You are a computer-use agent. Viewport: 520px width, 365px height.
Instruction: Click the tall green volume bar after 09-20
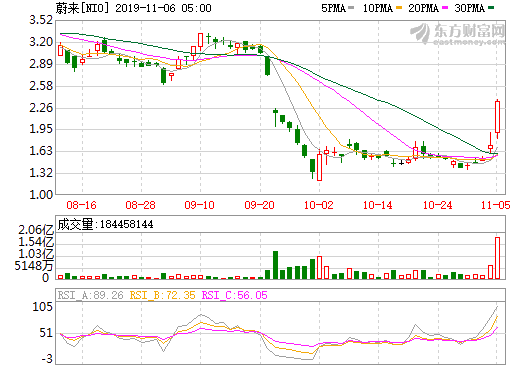(275, 265)
